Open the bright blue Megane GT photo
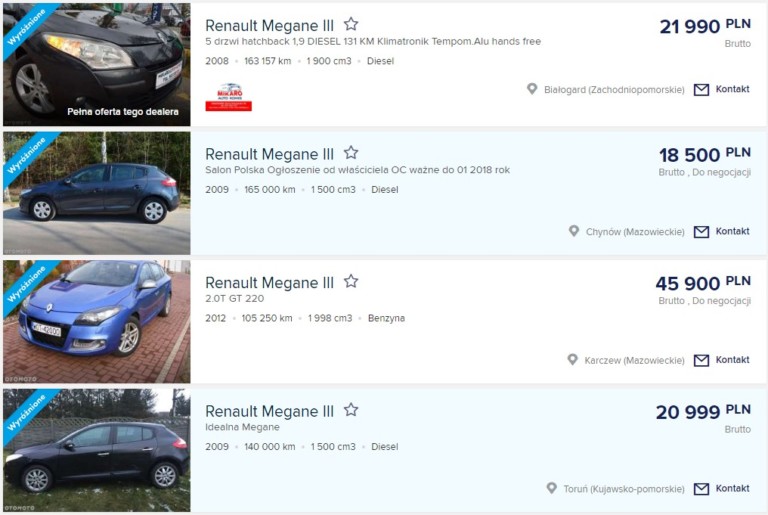 tap(96, 321)
